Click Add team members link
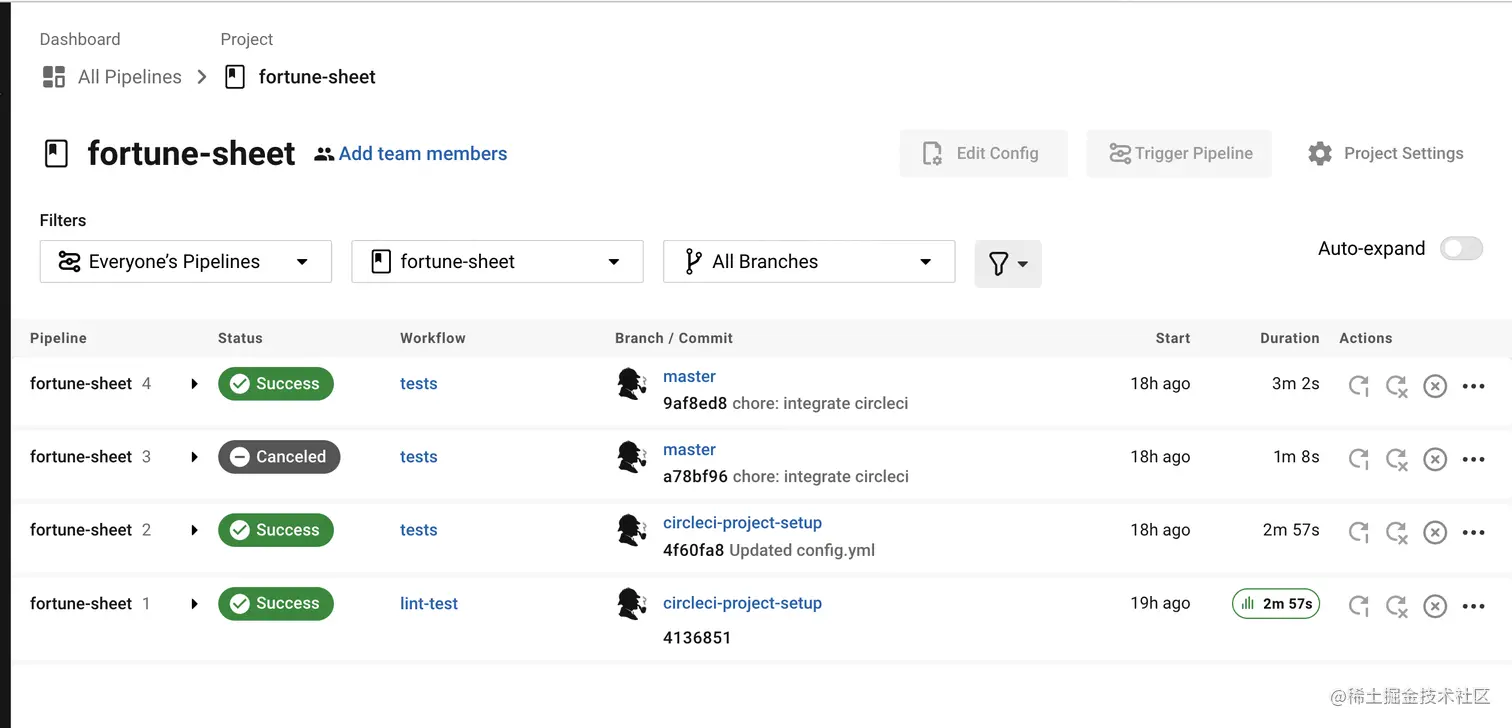This screenshot has height=728, width=1512. 422,154
